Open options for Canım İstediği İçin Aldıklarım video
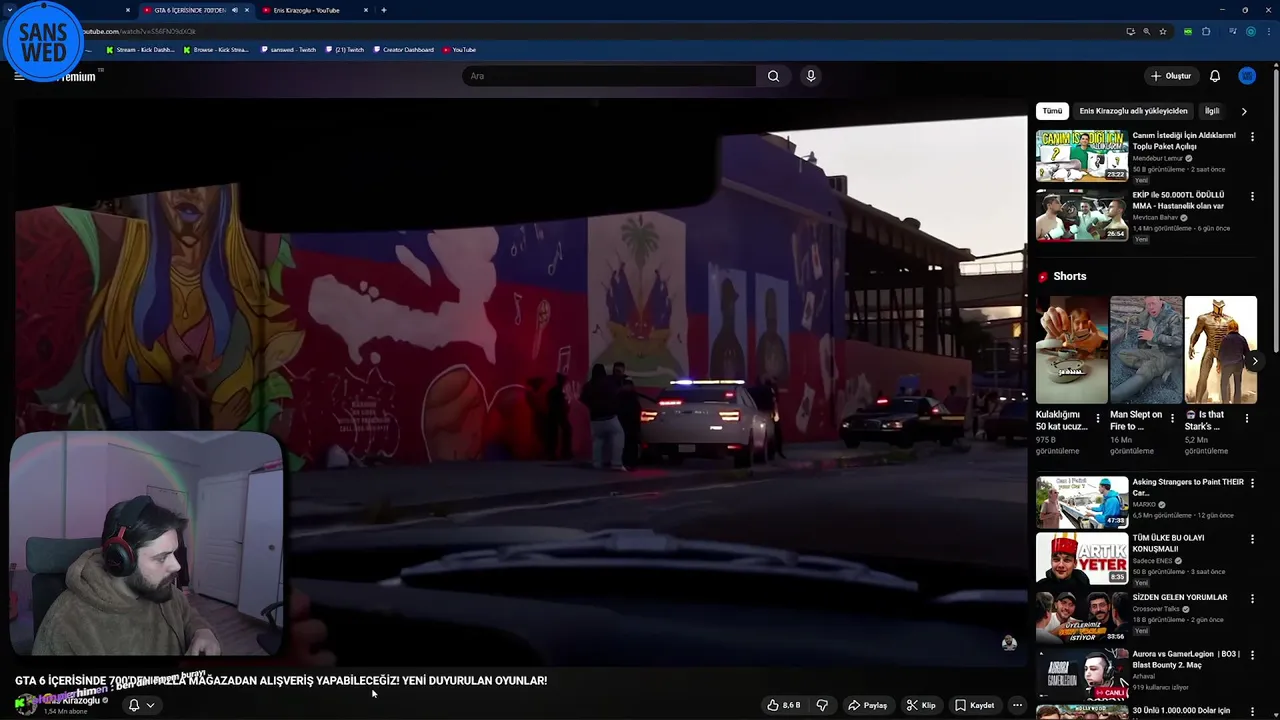This screenshot has width=1280, height=720. pyautogui.click(x=1252, y=136)
